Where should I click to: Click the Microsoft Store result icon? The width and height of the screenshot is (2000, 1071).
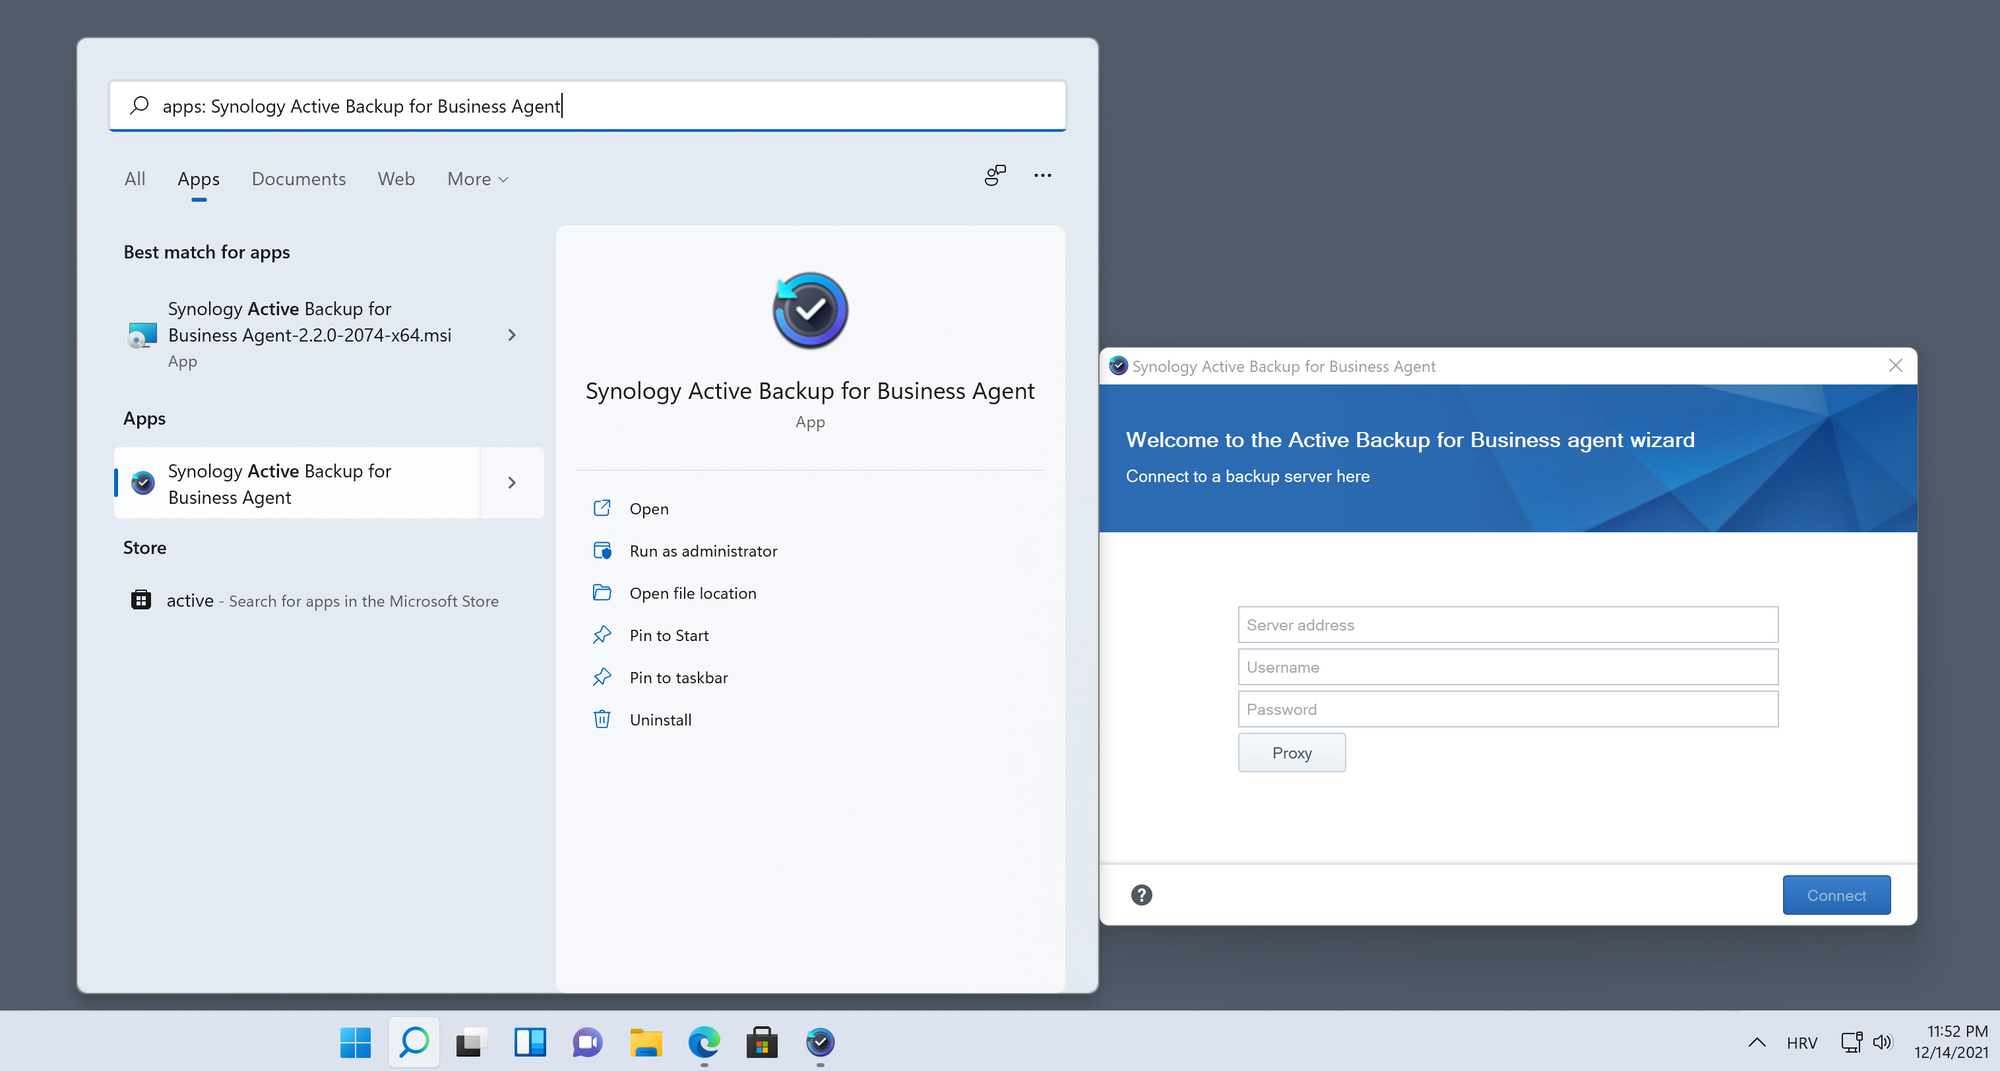point(141,600)
